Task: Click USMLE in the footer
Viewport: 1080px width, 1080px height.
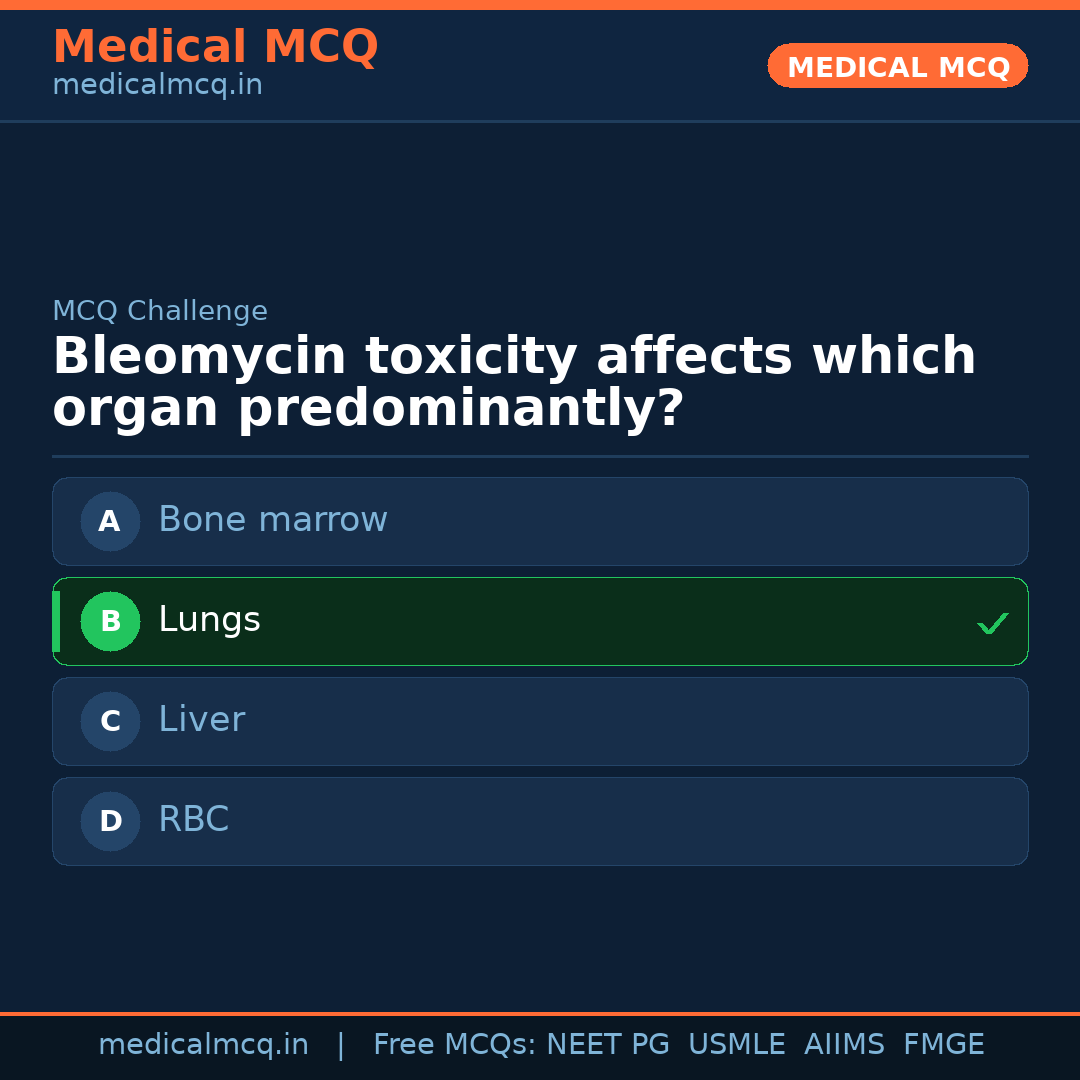Action: [x=736, y=1045]
